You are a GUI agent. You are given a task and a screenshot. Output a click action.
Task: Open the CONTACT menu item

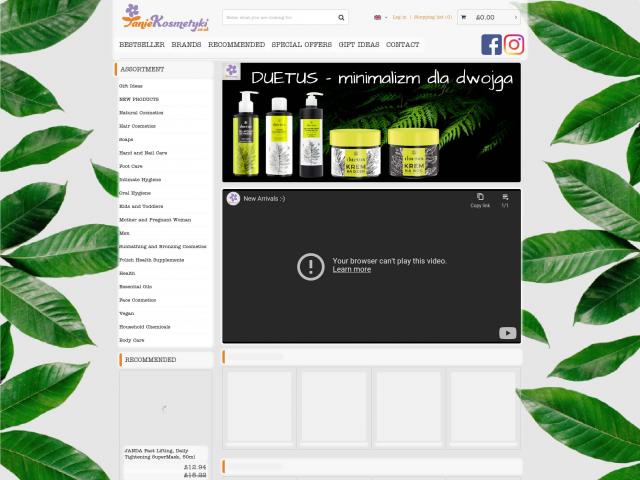(402, 44)
